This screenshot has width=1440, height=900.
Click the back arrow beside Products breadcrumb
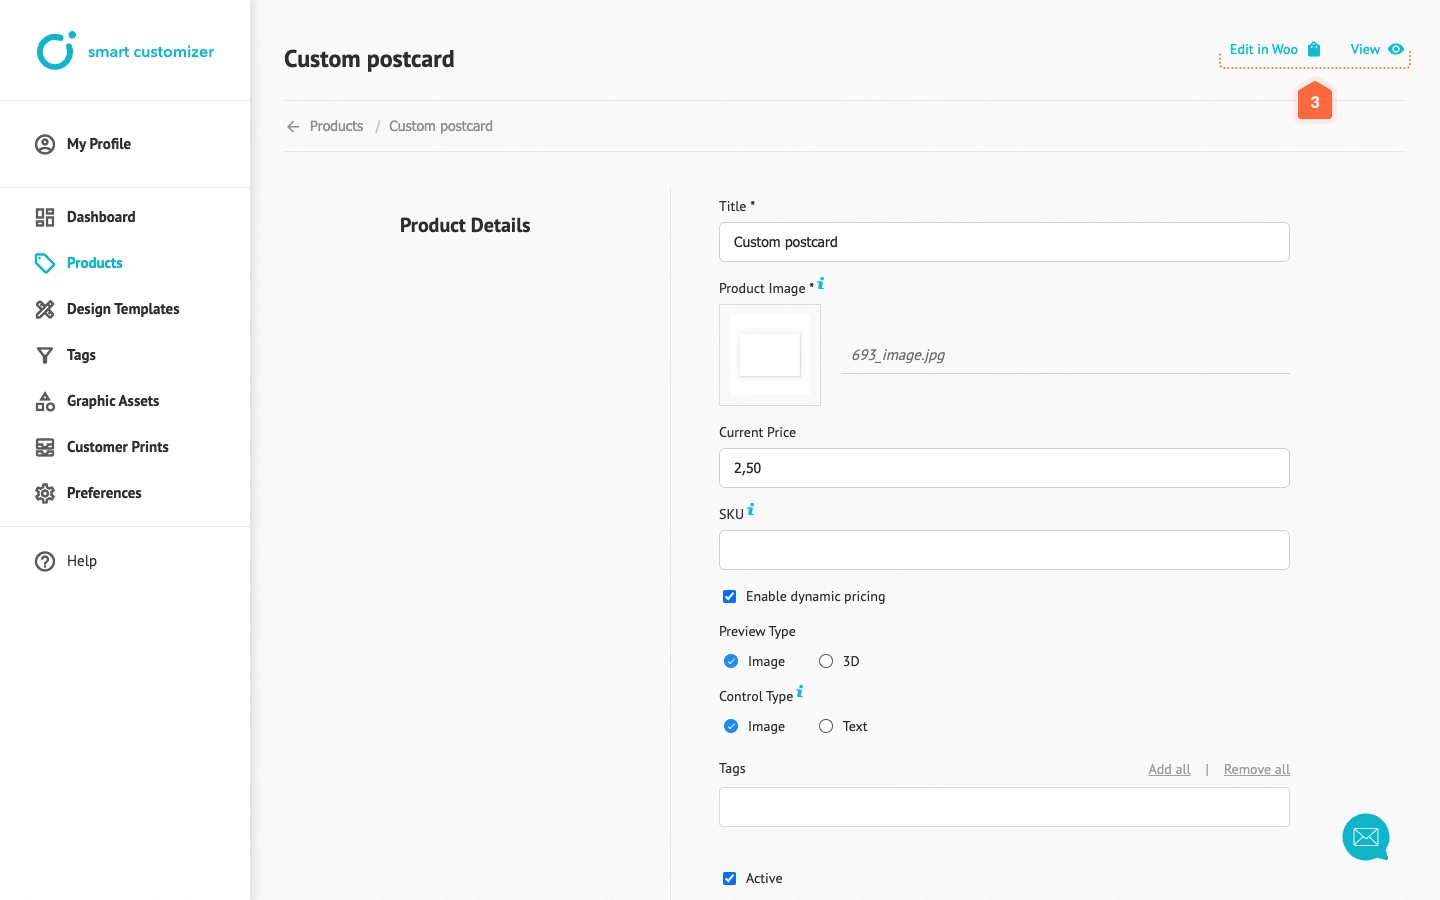pyautogui.click(x=293, y=127)
